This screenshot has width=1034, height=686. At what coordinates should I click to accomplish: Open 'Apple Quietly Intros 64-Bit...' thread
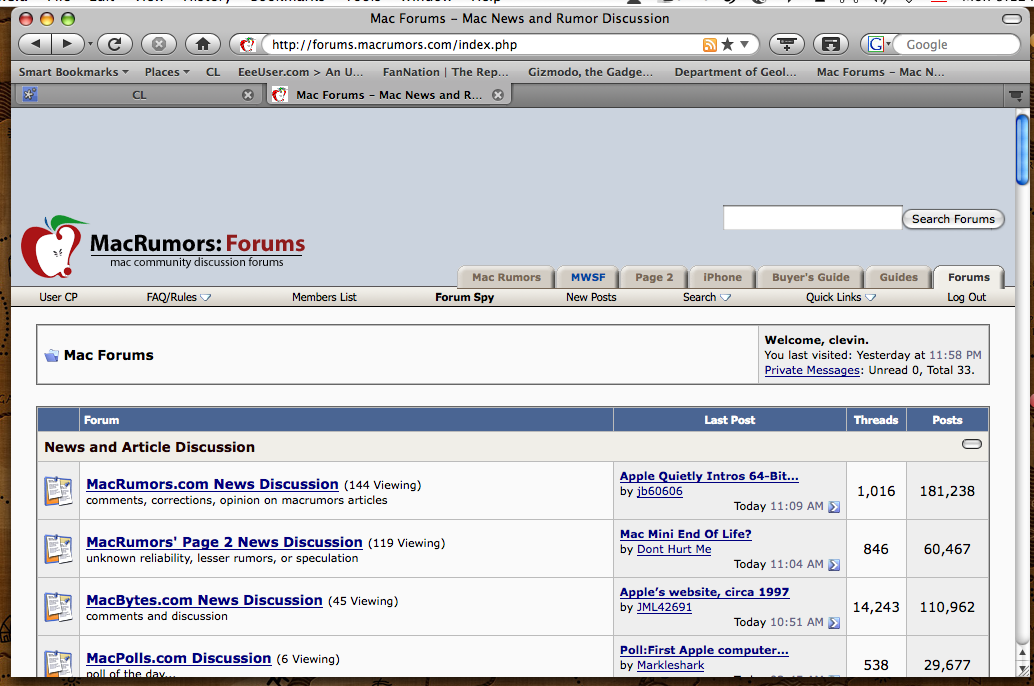pos(709,476)
